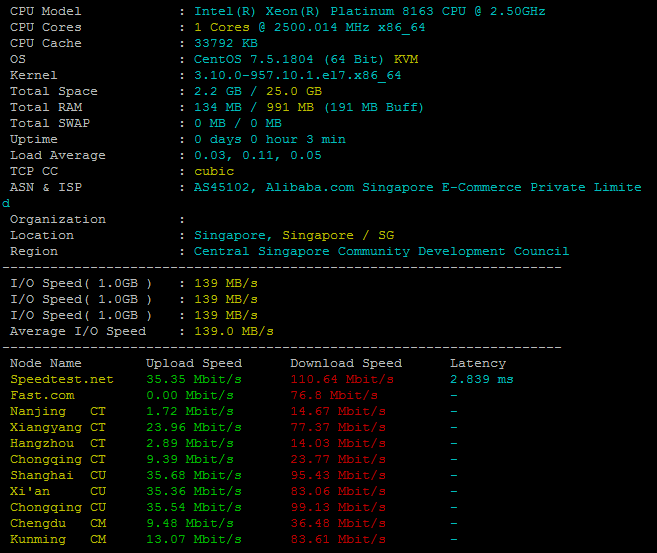The height and width of the screenshot is (553, 657).
Task: Click the Shanghai CU download speed
Action: (x=338, y=475)
